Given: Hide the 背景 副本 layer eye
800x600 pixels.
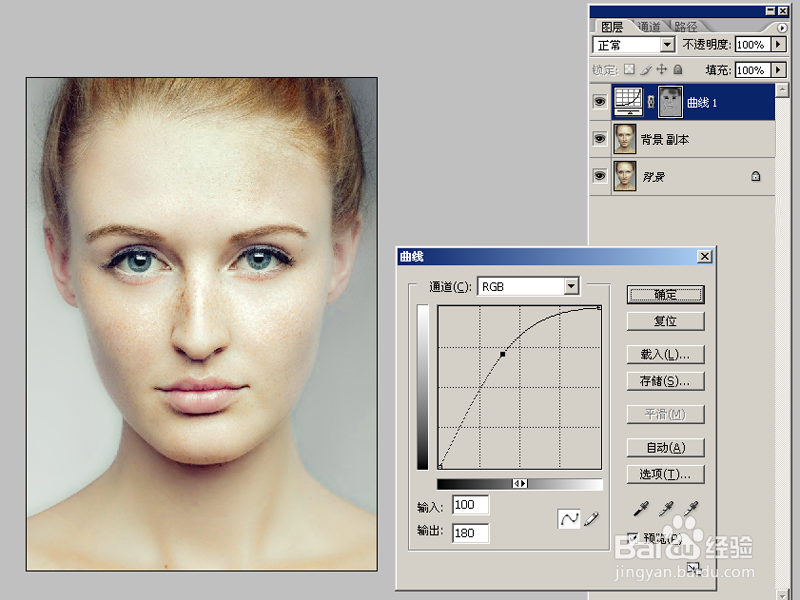Looking at the screenshot, I should tap(599, 139).
